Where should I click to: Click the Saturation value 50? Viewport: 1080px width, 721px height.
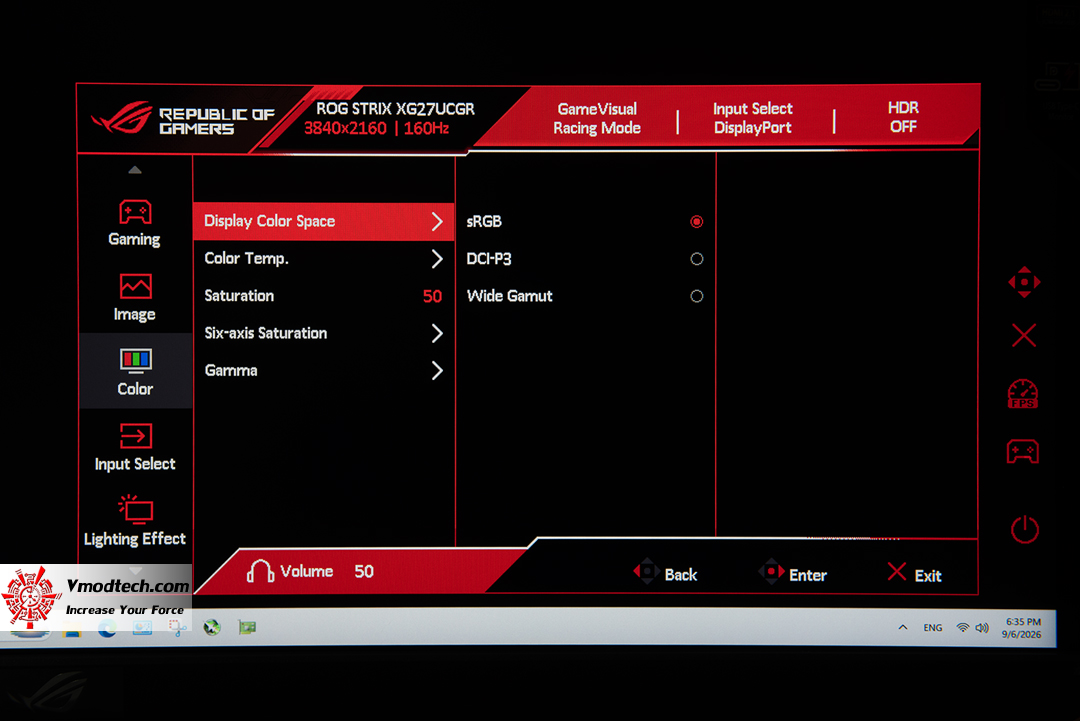432,296
